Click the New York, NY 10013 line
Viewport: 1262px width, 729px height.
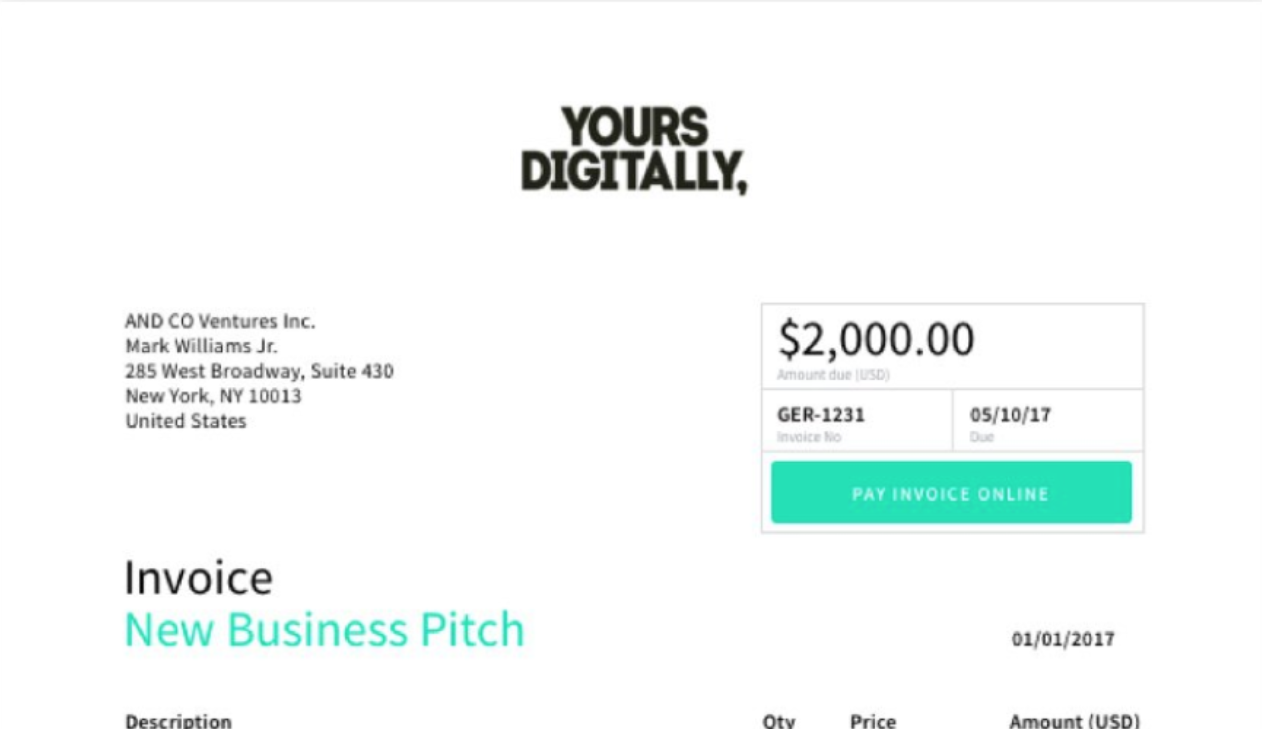pyautogui.click(x=213, y=396)
